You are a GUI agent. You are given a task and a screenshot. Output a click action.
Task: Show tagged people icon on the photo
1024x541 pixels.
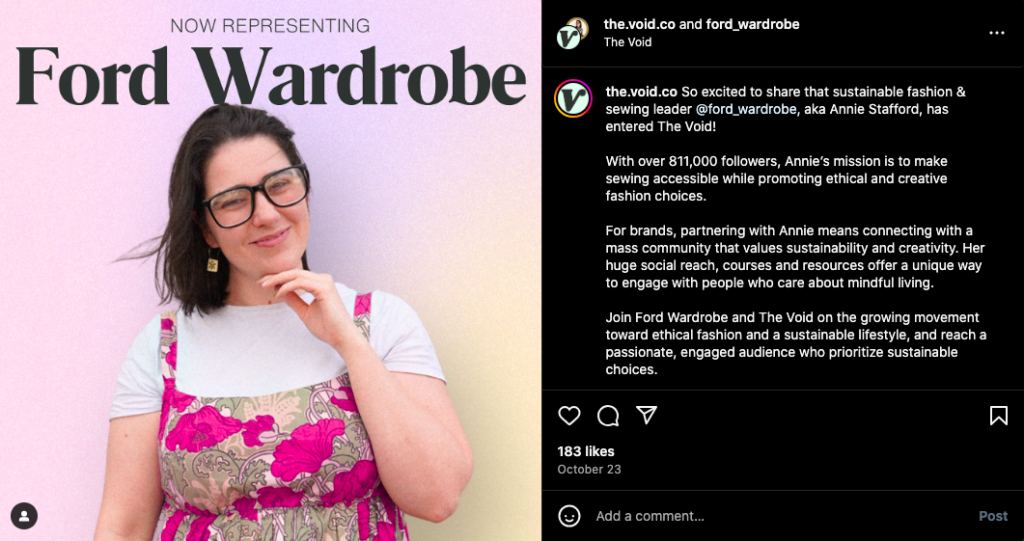tap(24, 516)
